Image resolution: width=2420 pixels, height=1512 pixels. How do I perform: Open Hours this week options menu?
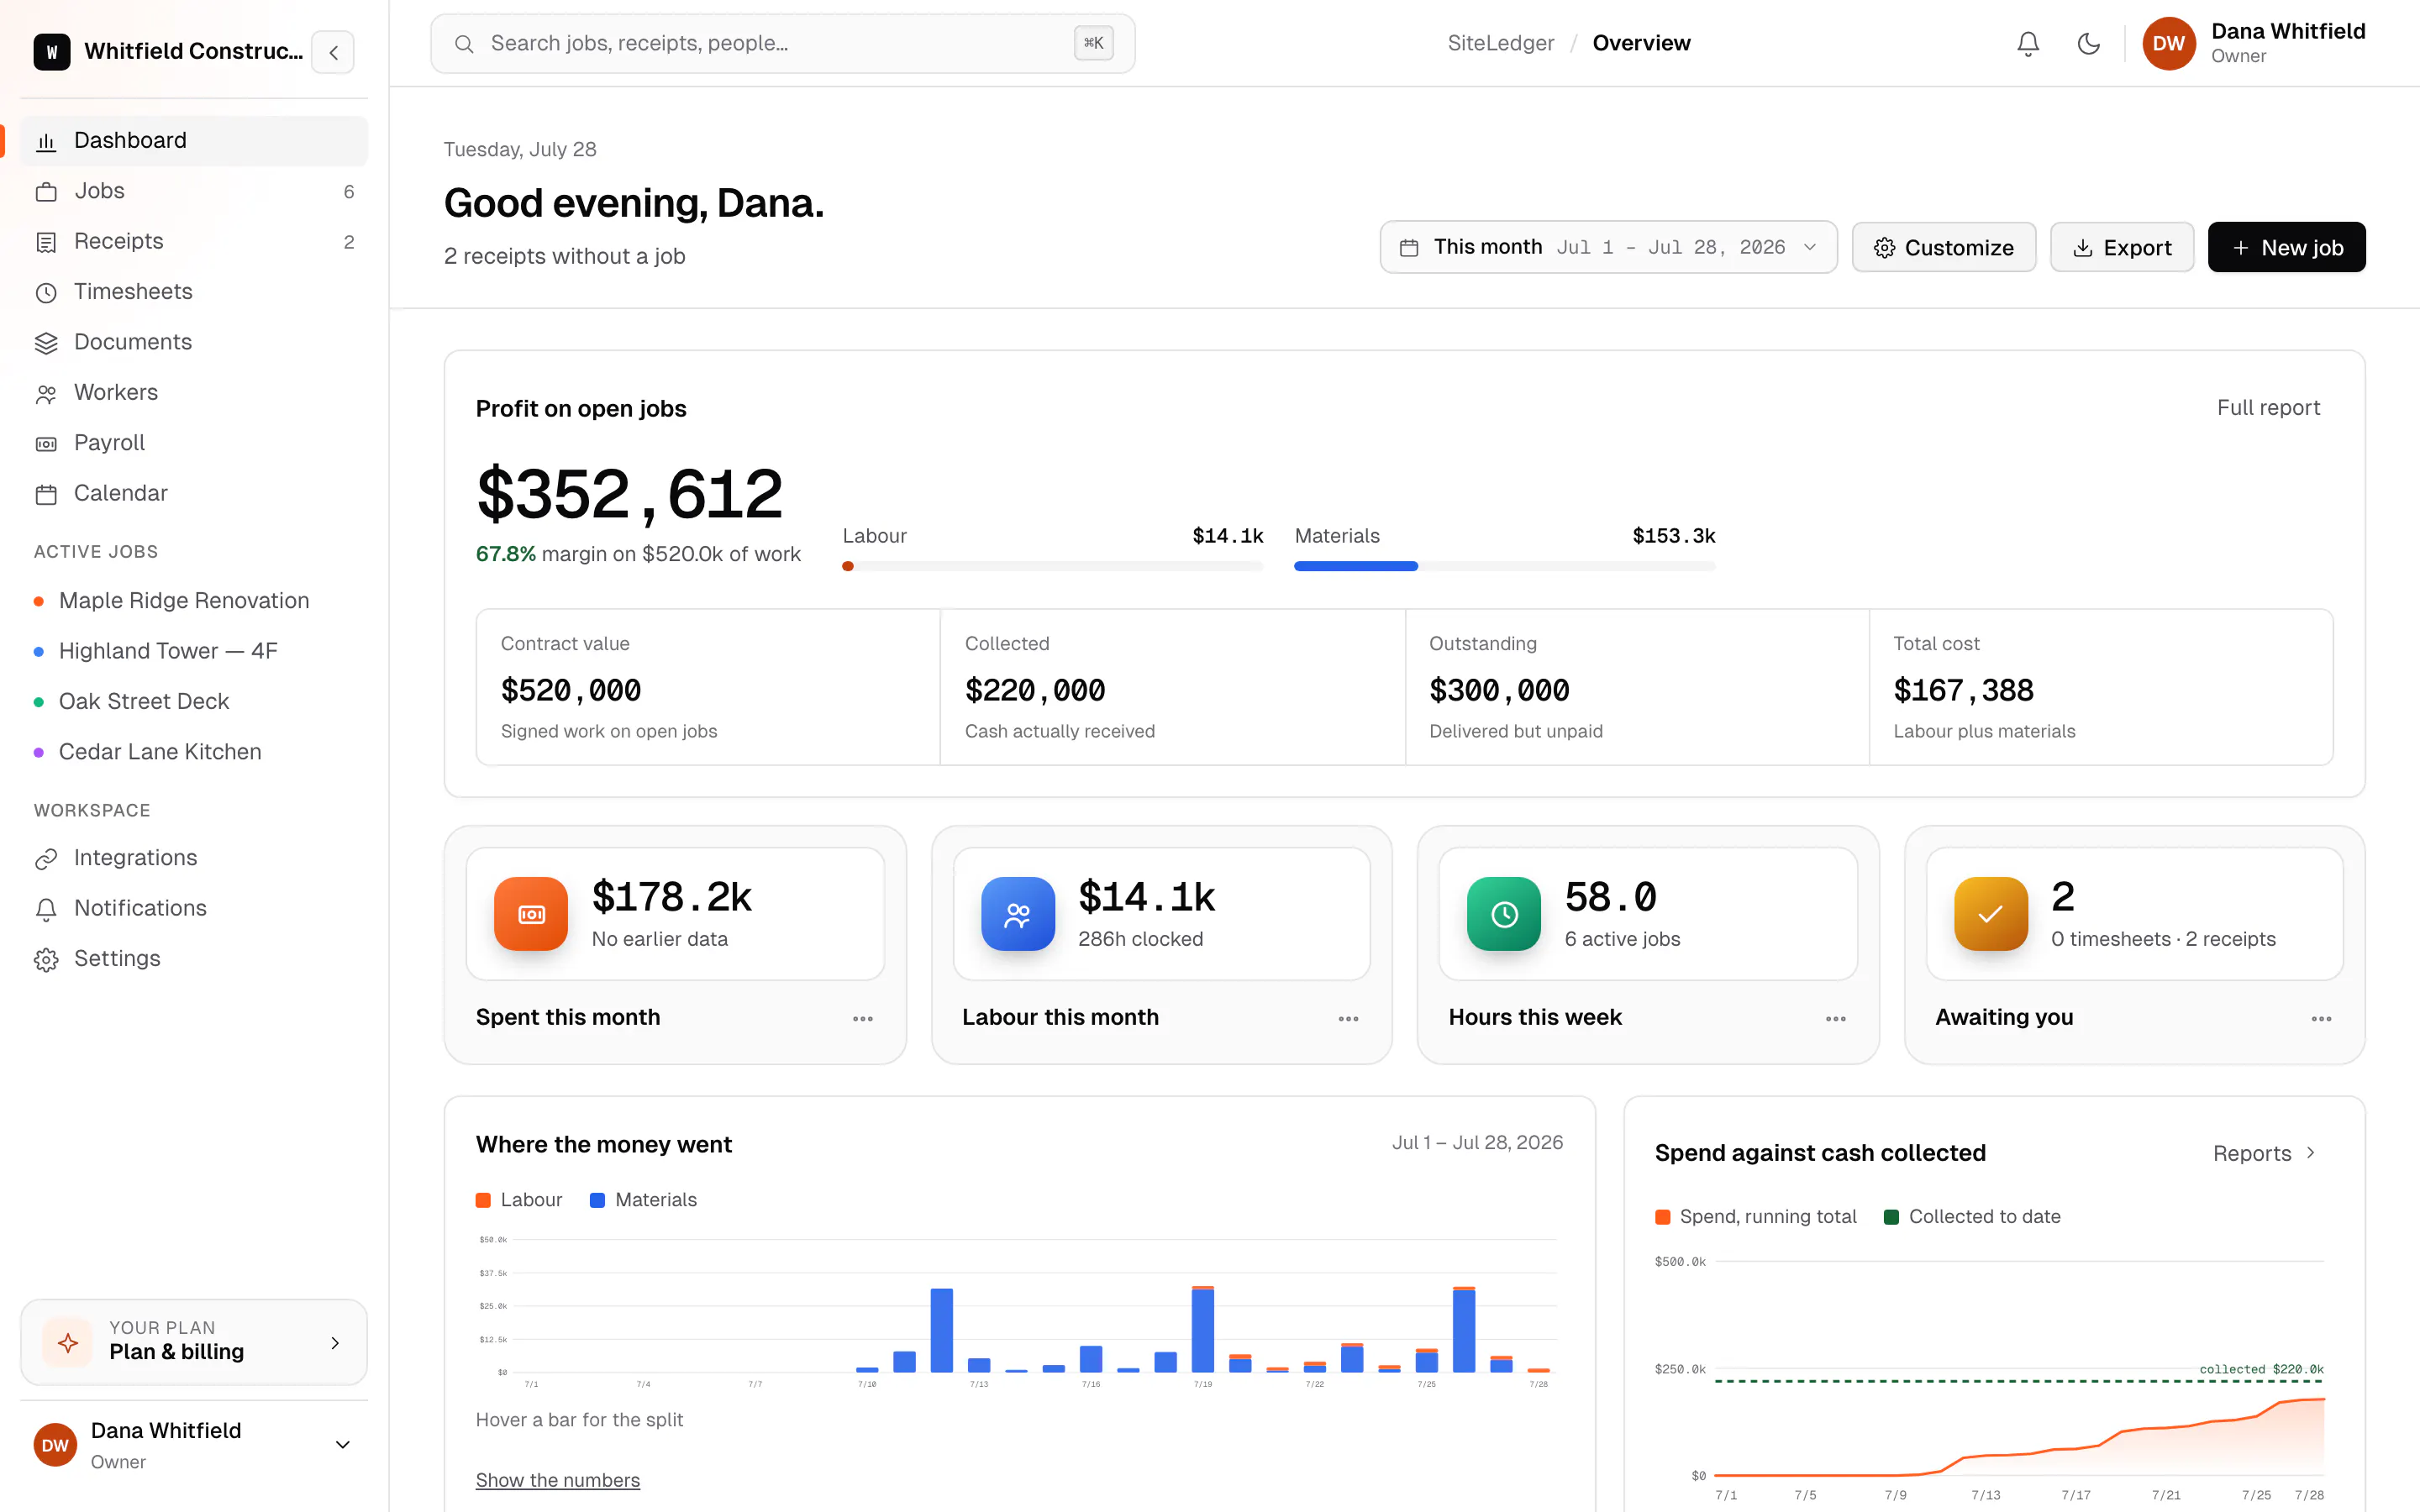(1836, 1018)
